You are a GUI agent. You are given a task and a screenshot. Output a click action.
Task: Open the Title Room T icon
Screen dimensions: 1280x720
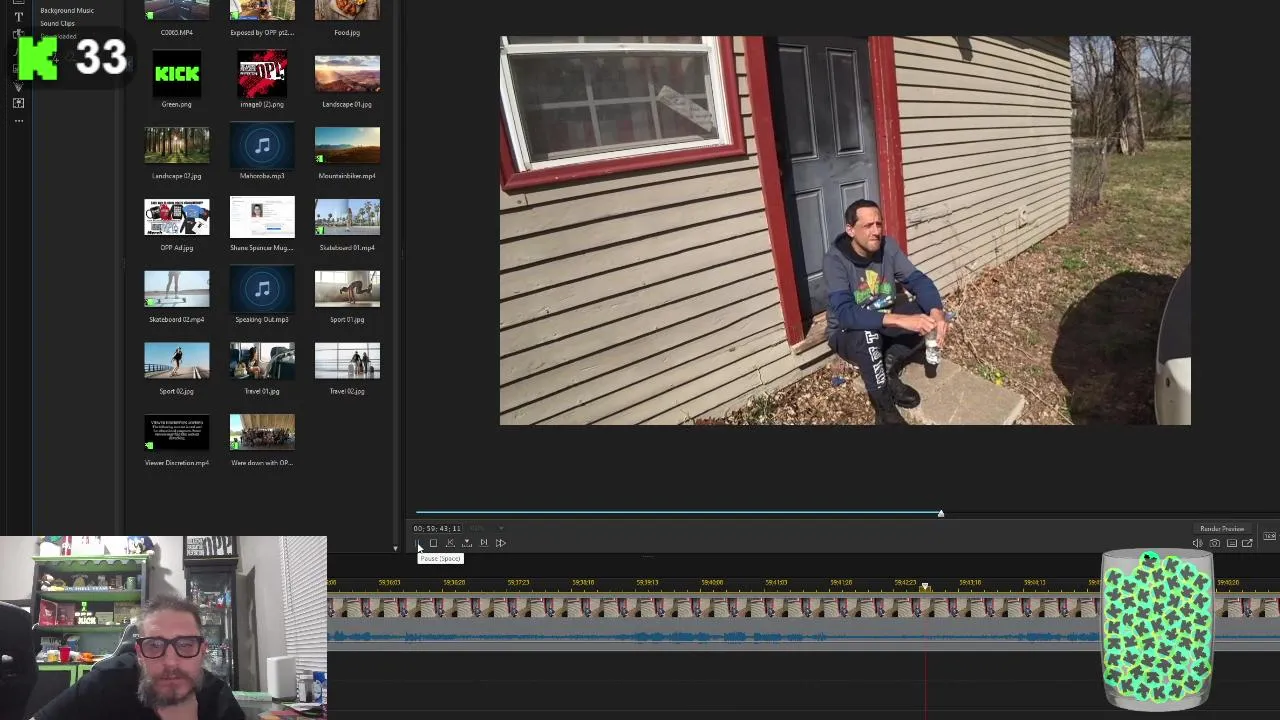coord(18,16)
